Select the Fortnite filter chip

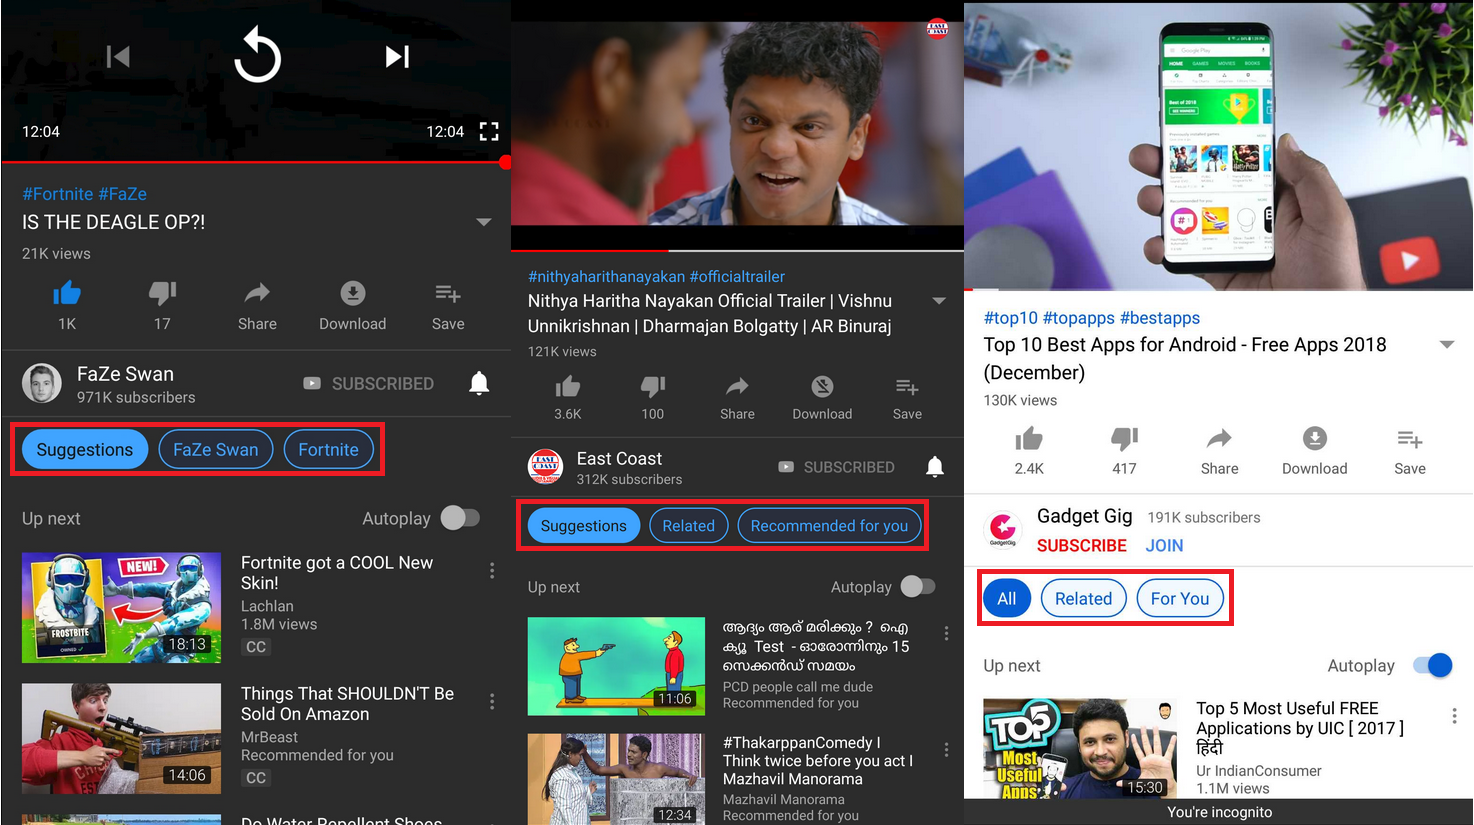point(328,450)
